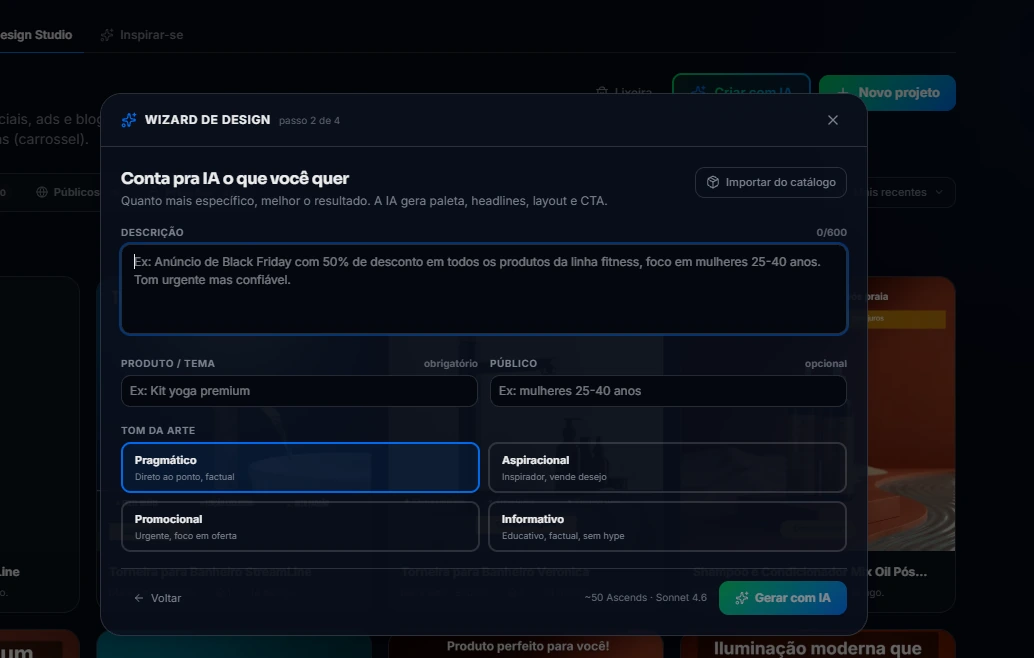Focus the Descrição text area

point(484,289)
